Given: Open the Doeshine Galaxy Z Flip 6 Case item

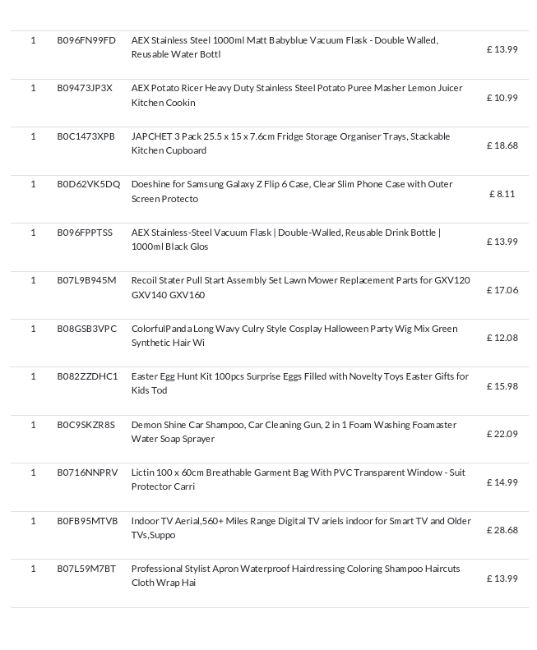Looking at the screenshot, I should pyautogui.click(x=292, y=191).
